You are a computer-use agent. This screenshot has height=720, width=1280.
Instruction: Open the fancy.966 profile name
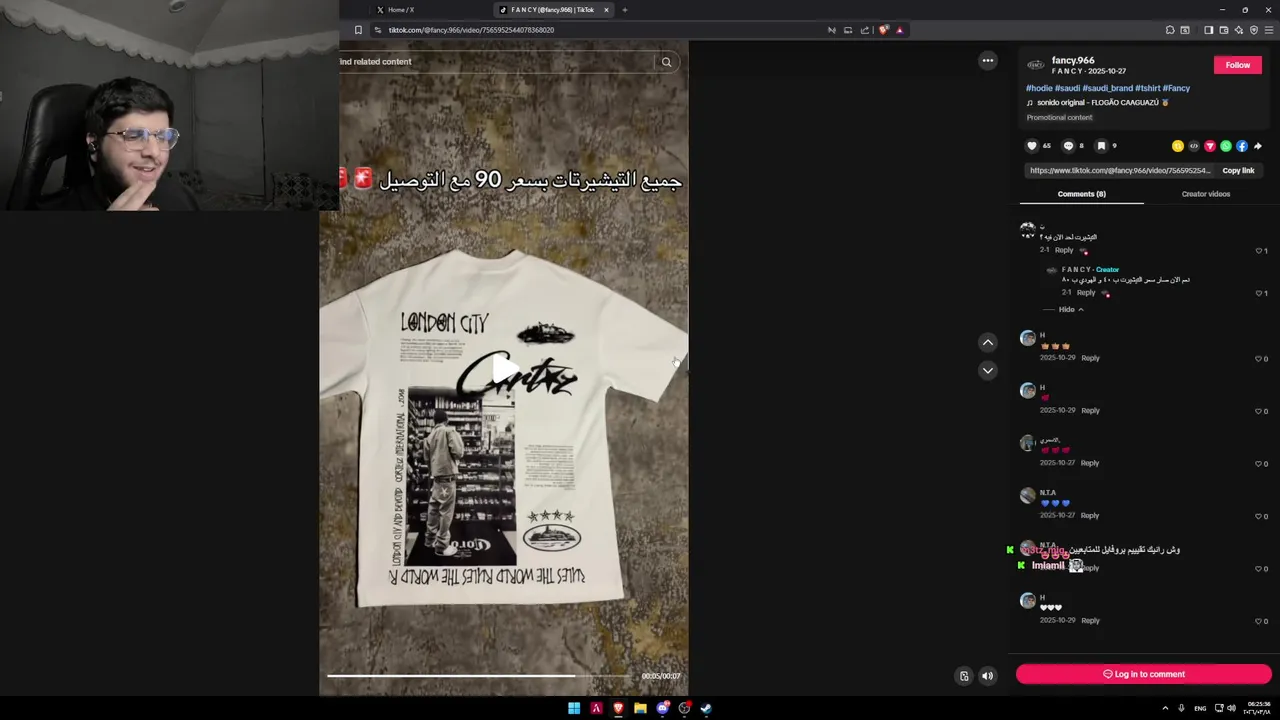1073,61
